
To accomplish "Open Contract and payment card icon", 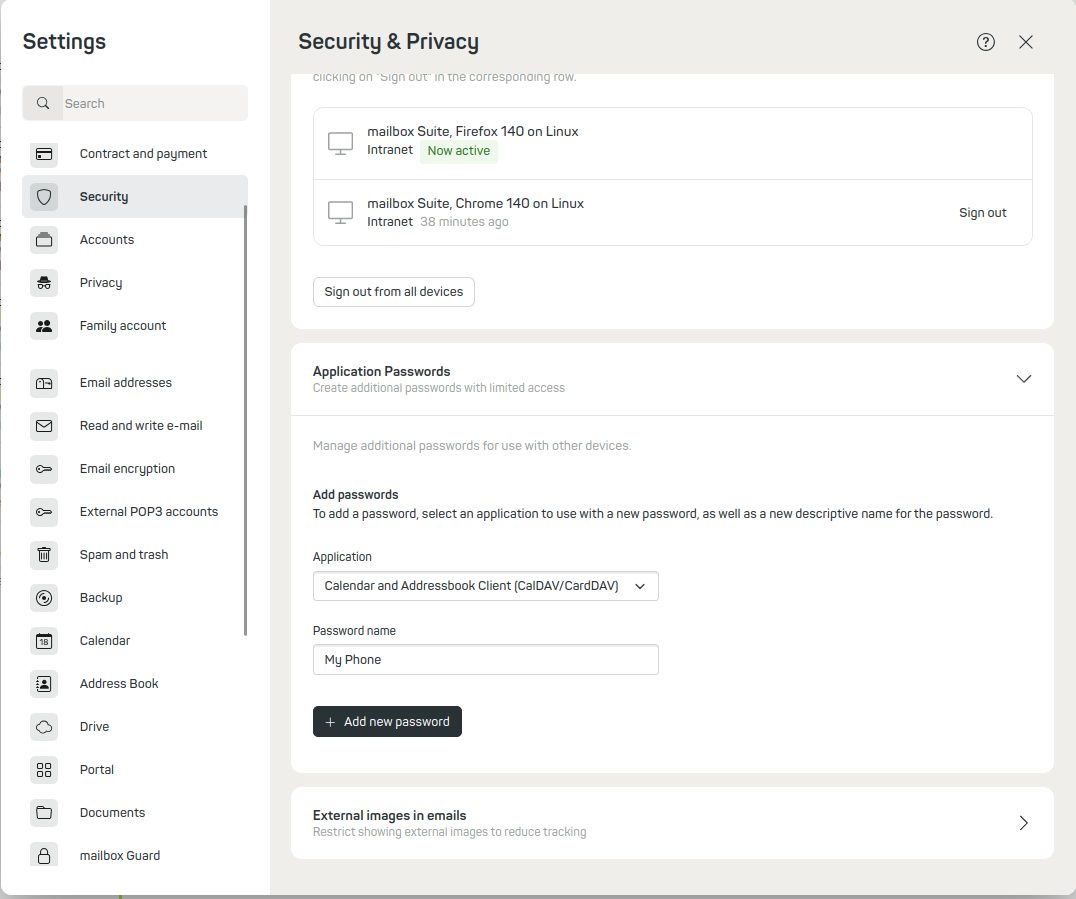I will pos(44,154).
